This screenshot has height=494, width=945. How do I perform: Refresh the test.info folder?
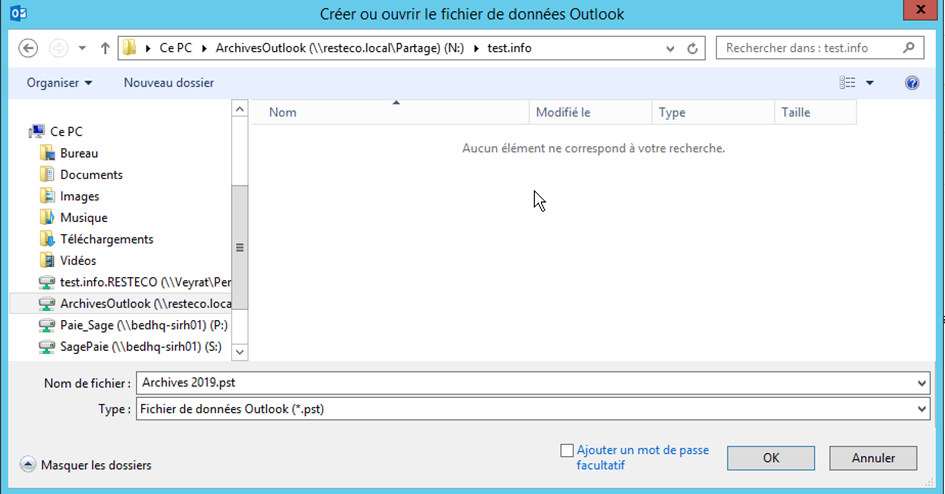(x=692, y=48)
